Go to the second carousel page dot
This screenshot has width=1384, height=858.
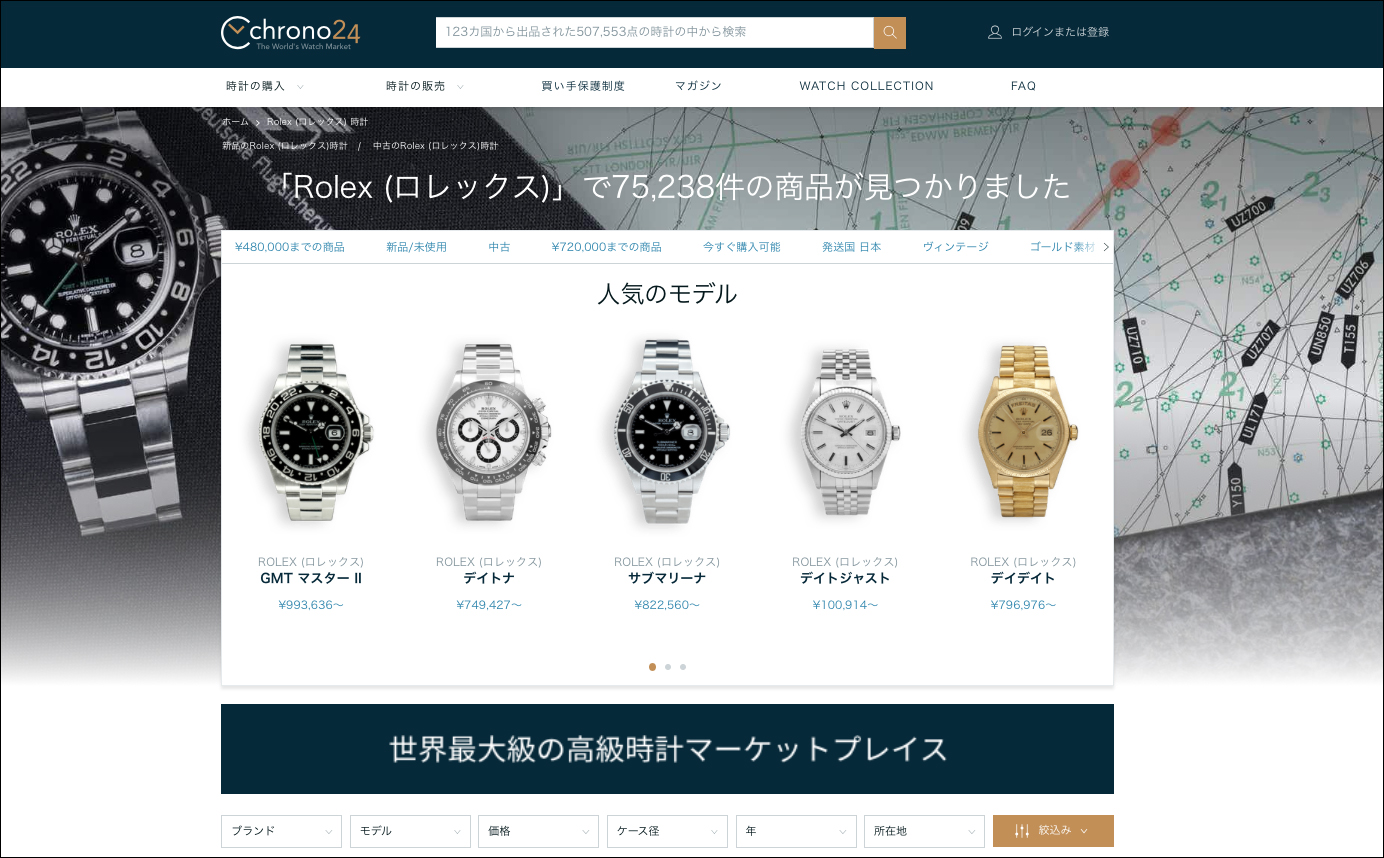pyautogui.click(x=668, y=667)
